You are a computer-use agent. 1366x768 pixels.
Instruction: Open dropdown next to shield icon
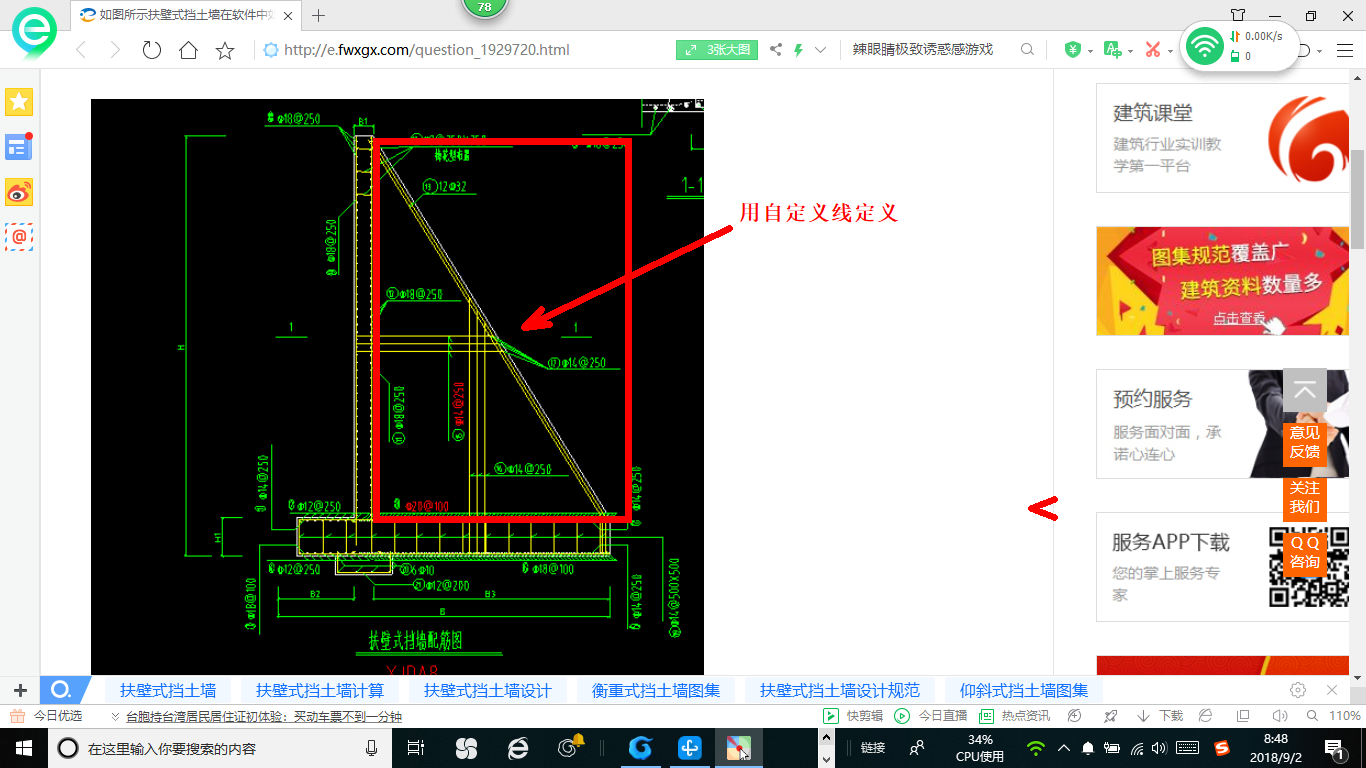1090,51
